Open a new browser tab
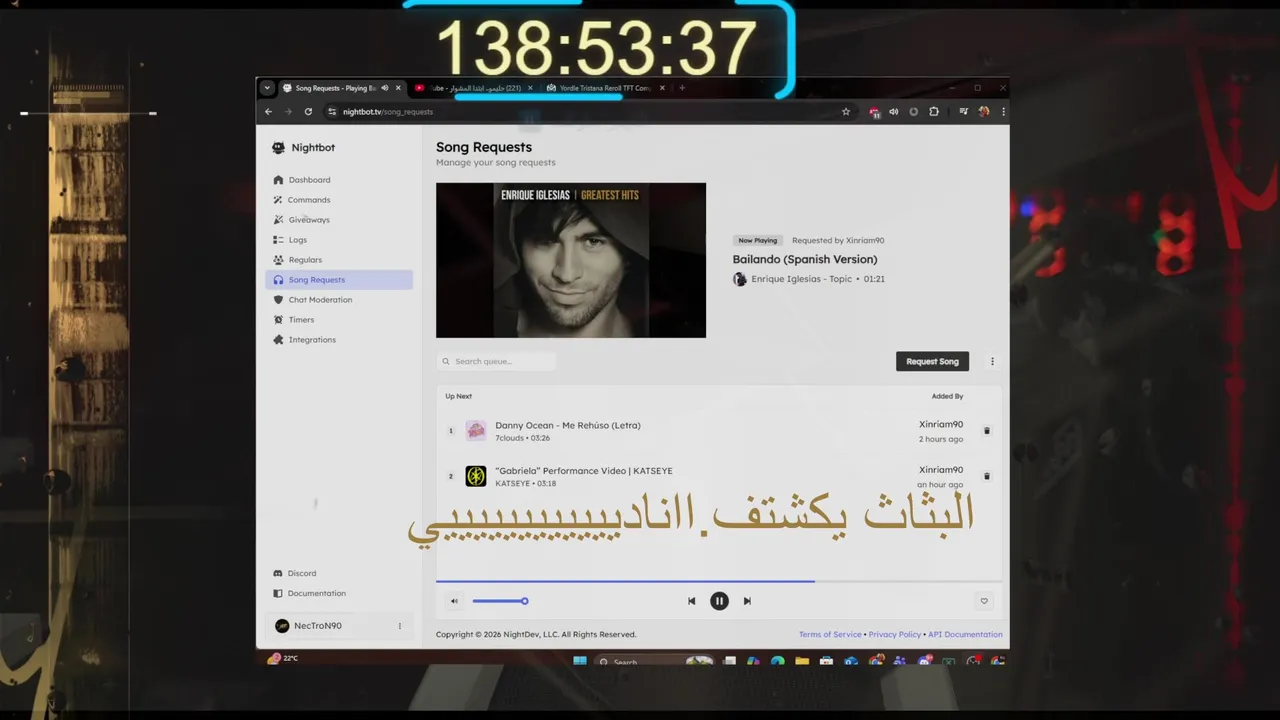The height and width of the screenshot is (720, 1280). tap(682, 88)
